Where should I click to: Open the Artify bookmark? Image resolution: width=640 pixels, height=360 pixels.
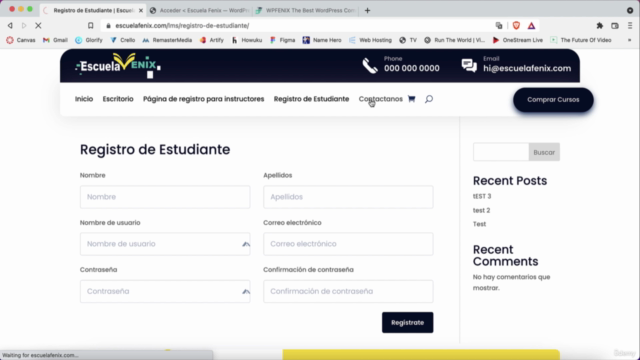coord(212,40)
